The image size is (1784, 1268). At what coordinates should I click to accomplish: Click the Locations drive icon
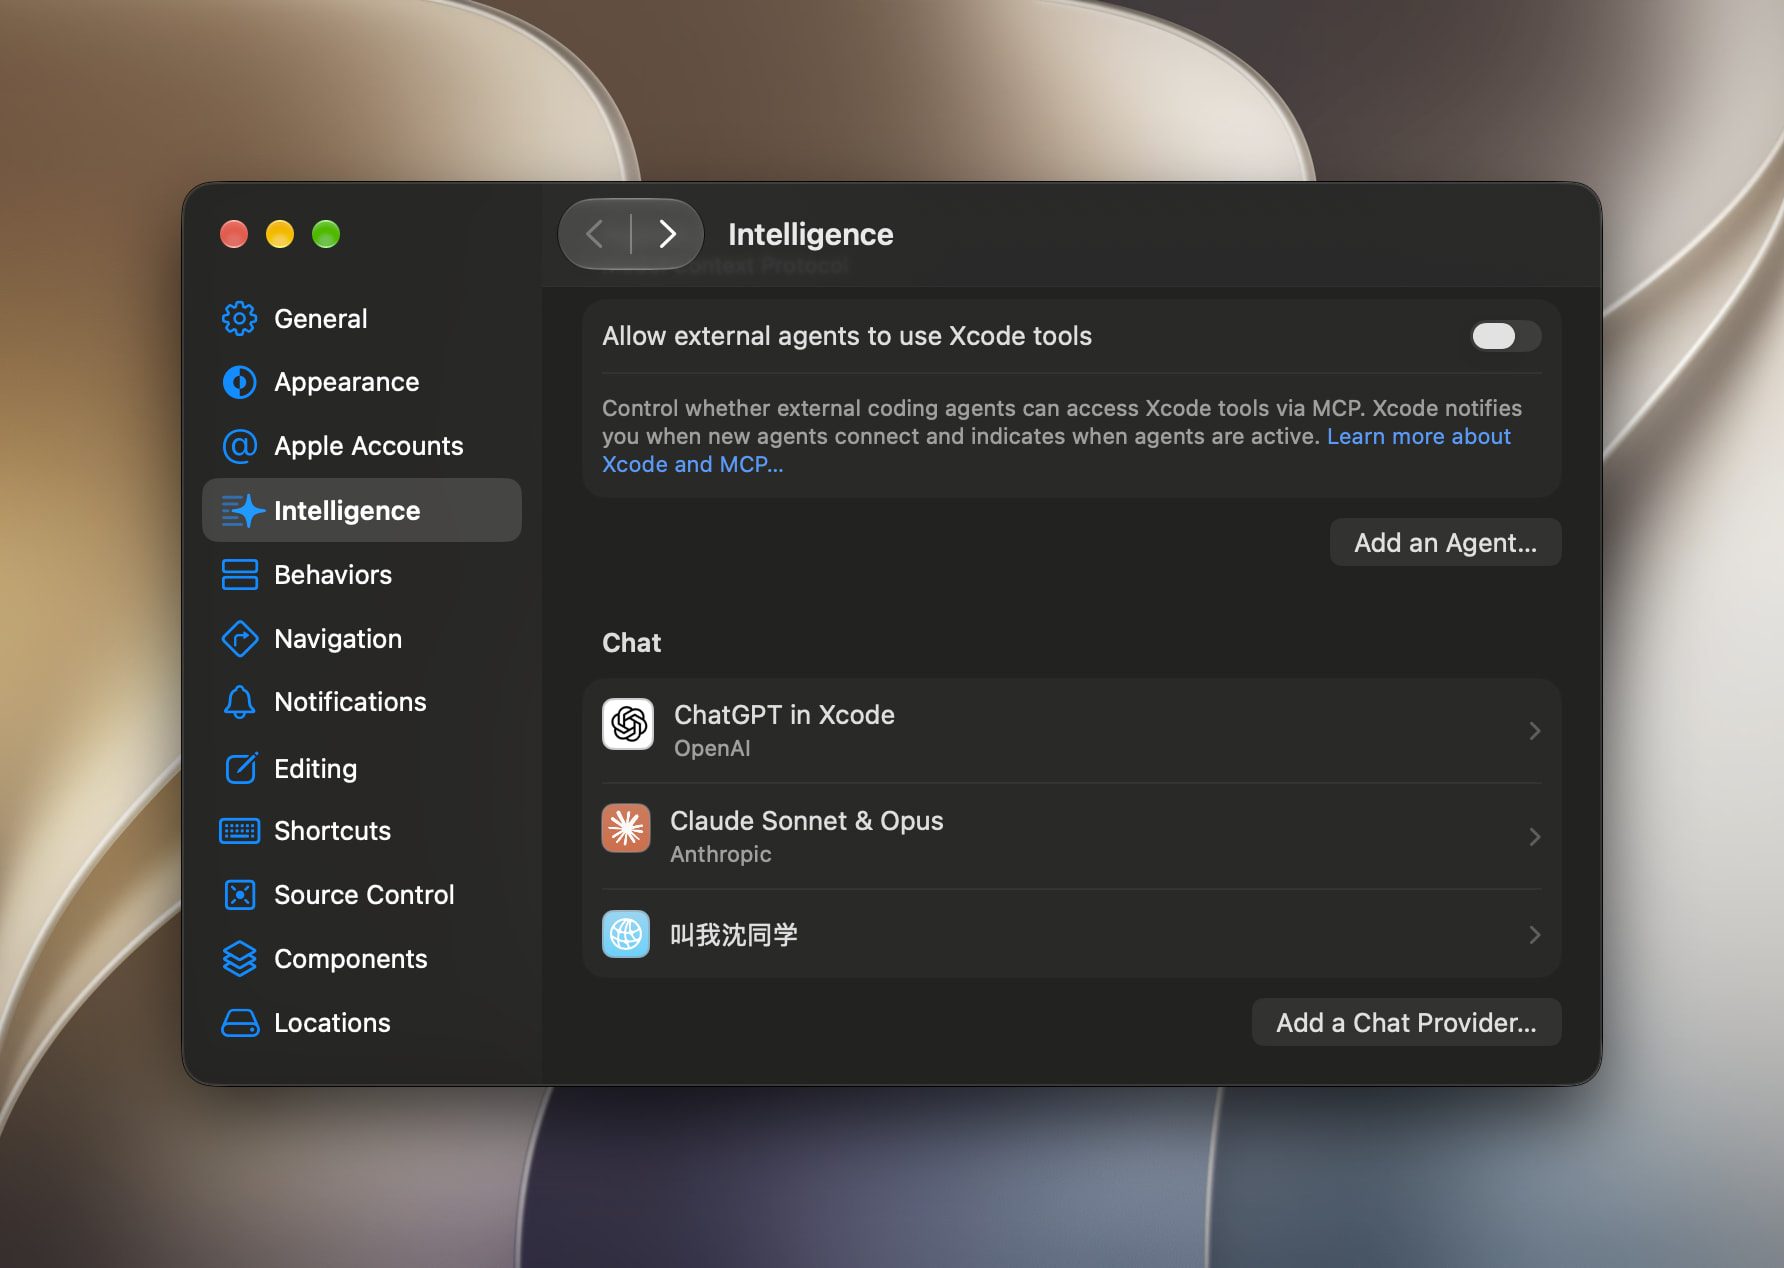pos(239,1022)
